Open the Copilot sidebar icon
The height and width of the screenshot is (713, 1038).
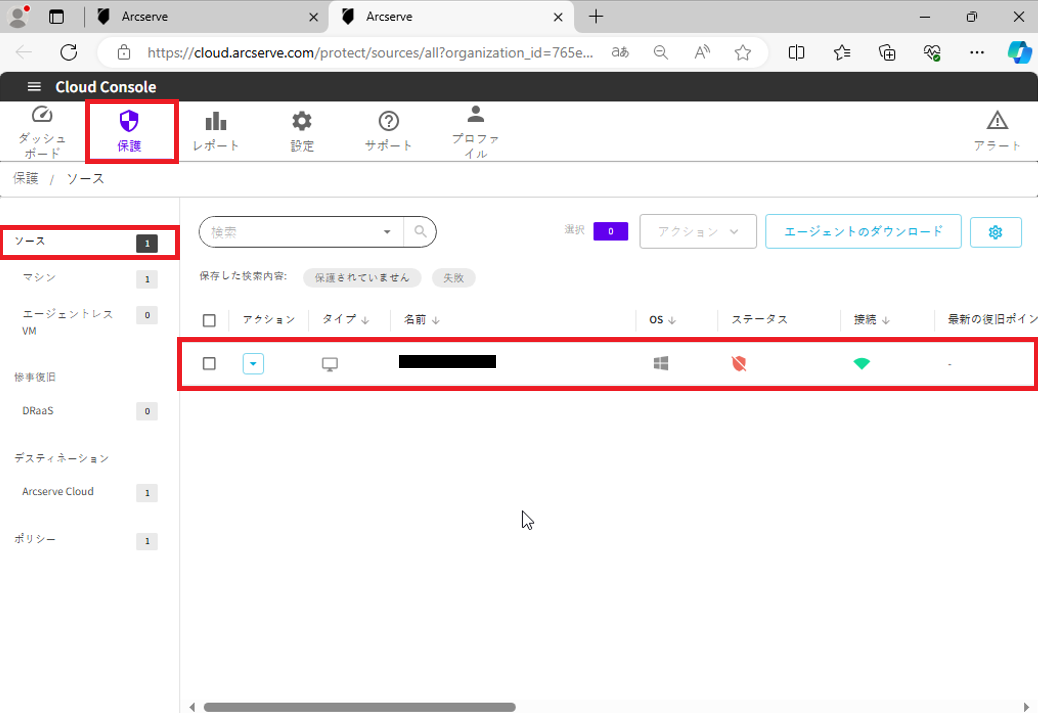tap(1019, 52)
